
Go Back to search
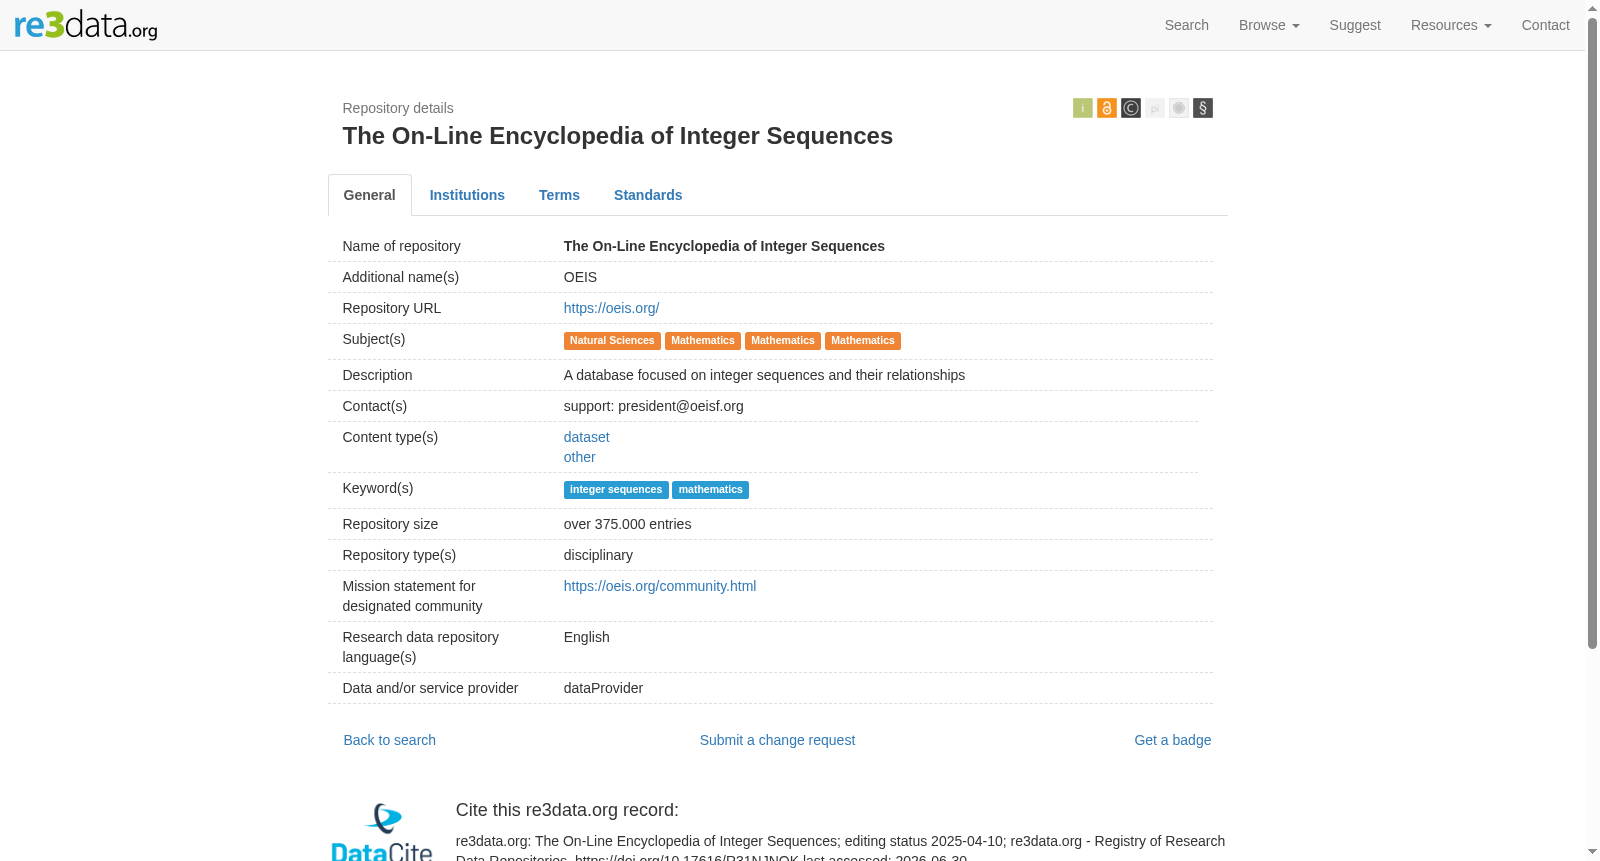pyautogui.click(x=390, y=740)
